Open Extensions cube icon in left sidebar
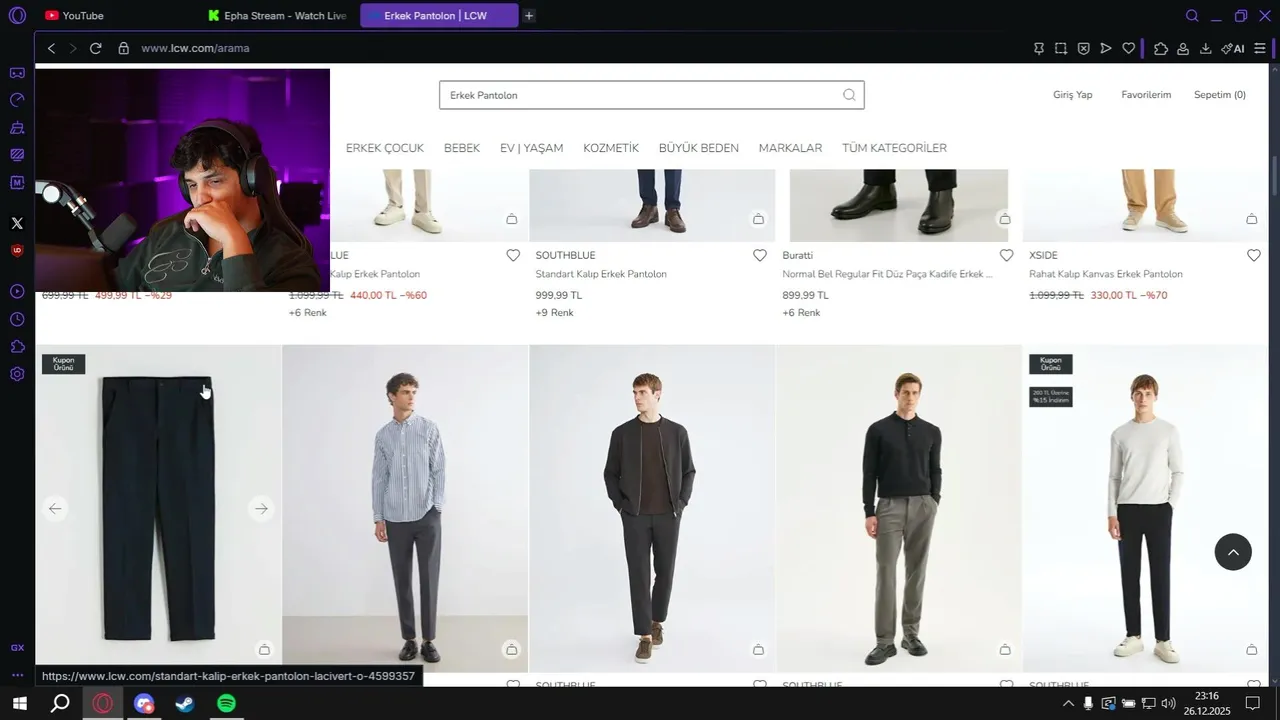Screen dimensions: 1280x720 tap(17, 347)
